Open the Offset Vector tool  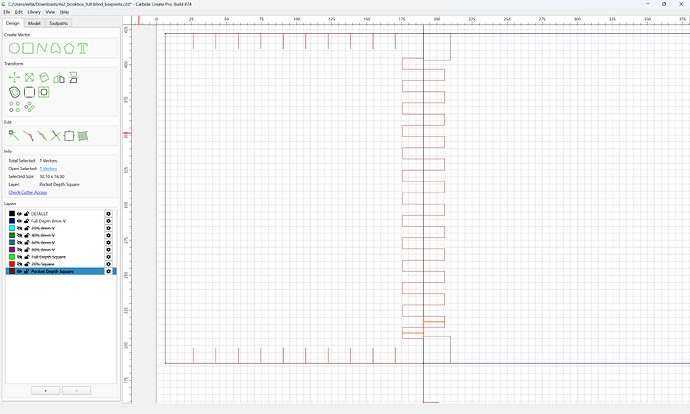coord(15,92)
